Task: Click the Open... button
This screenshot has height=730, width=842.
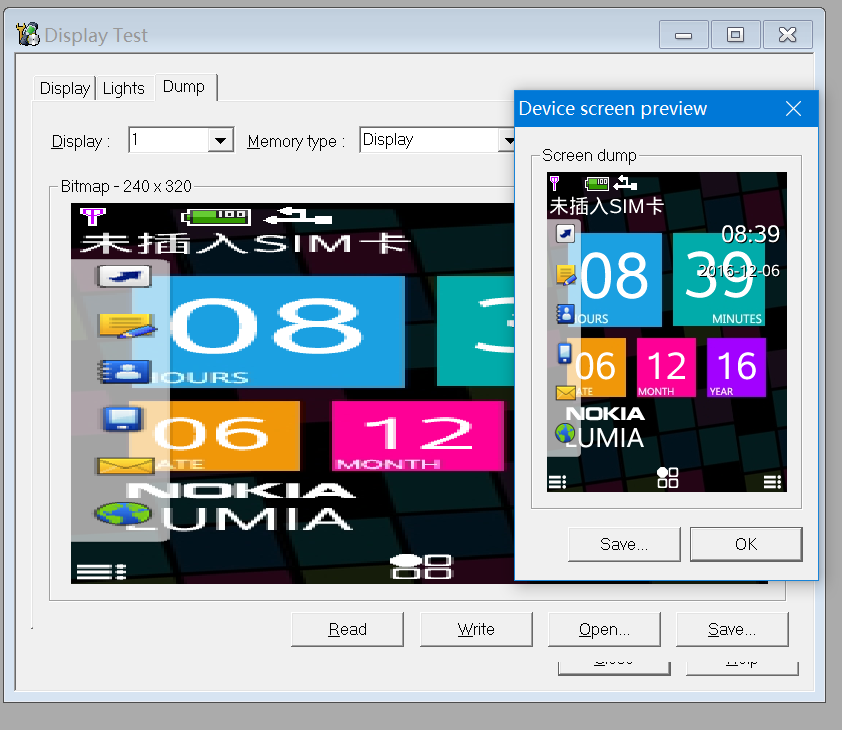Action: [x=604, y=629]
